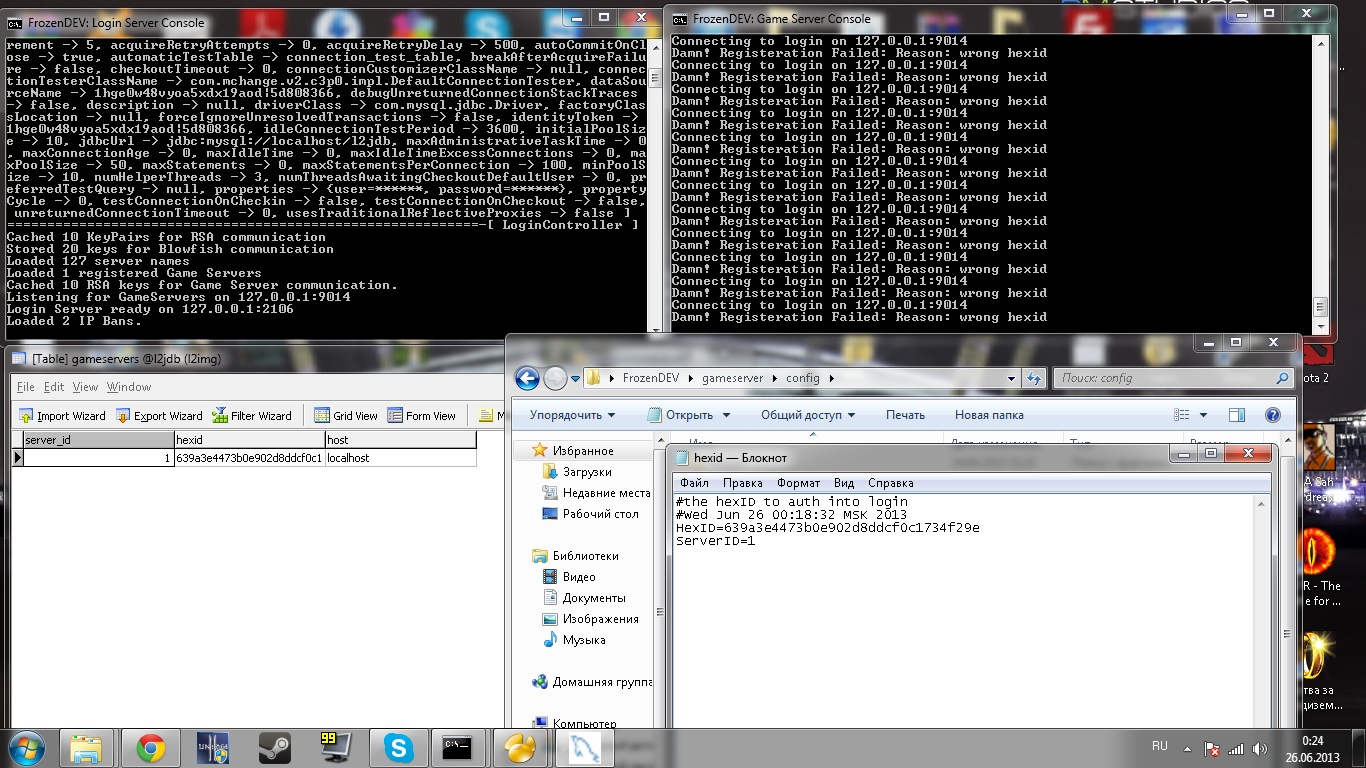
Task: Open the Filter Wizard in Navicat
Action: [251, 416]
